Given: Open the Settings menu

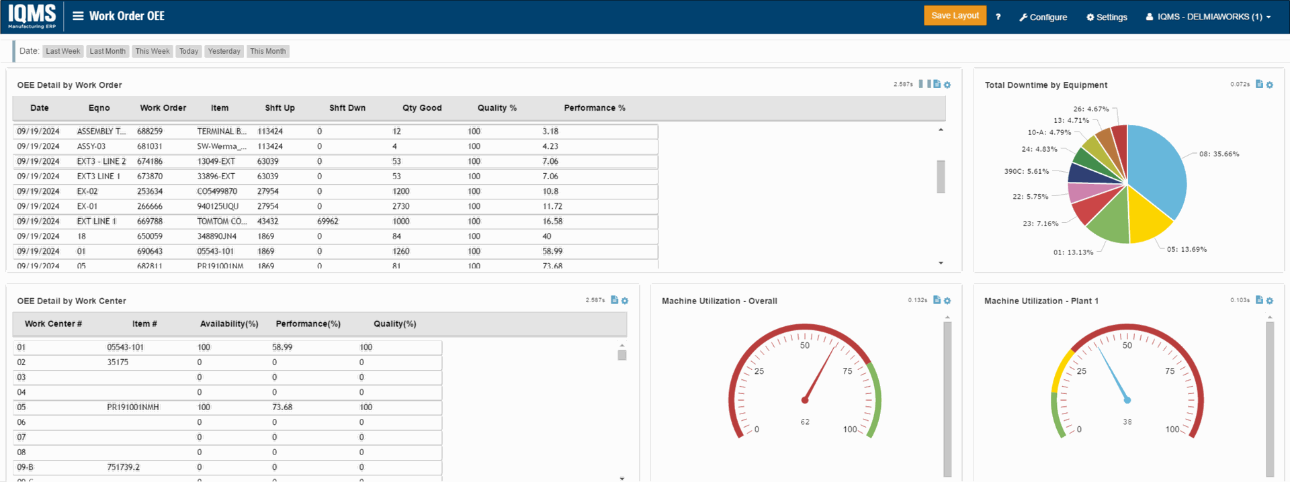Looking at the screenshot, I should coord(1105,17).
